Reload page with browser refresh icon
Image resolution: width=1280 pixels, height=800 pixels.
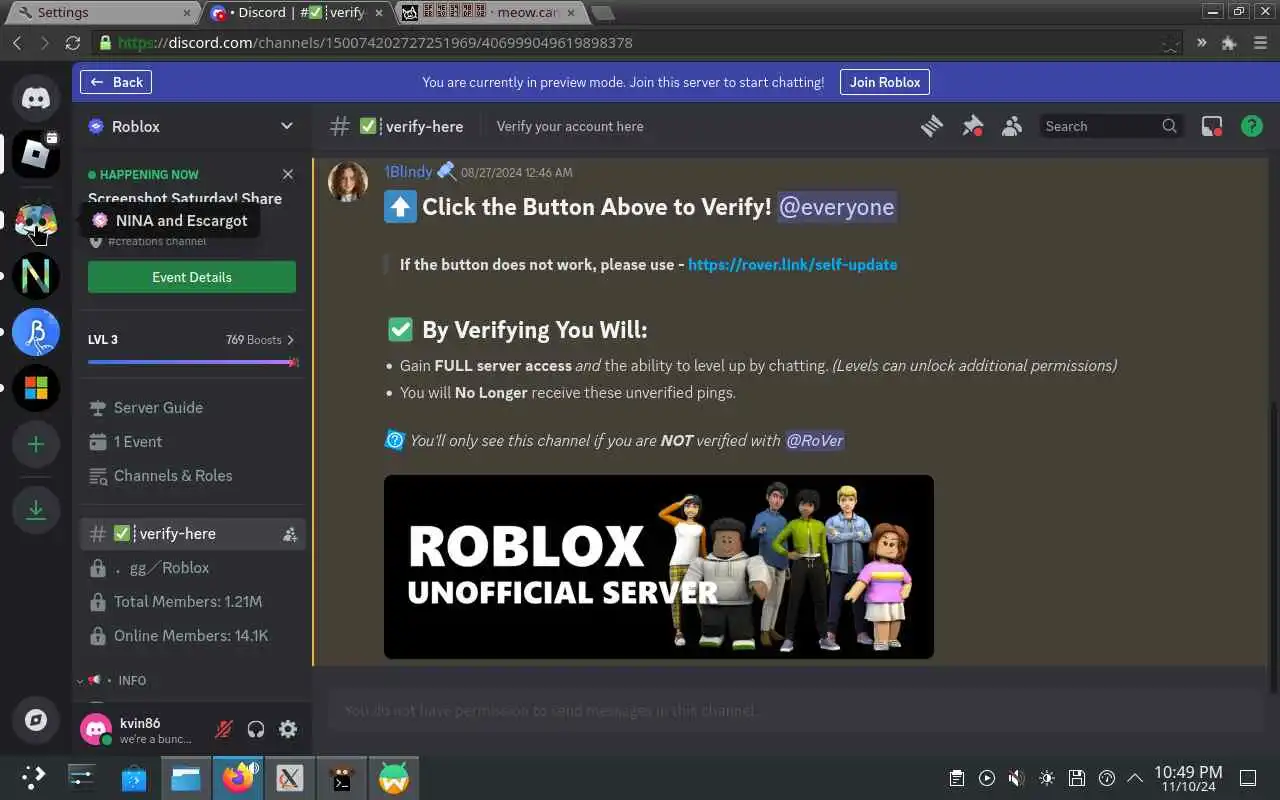(72, 43)
